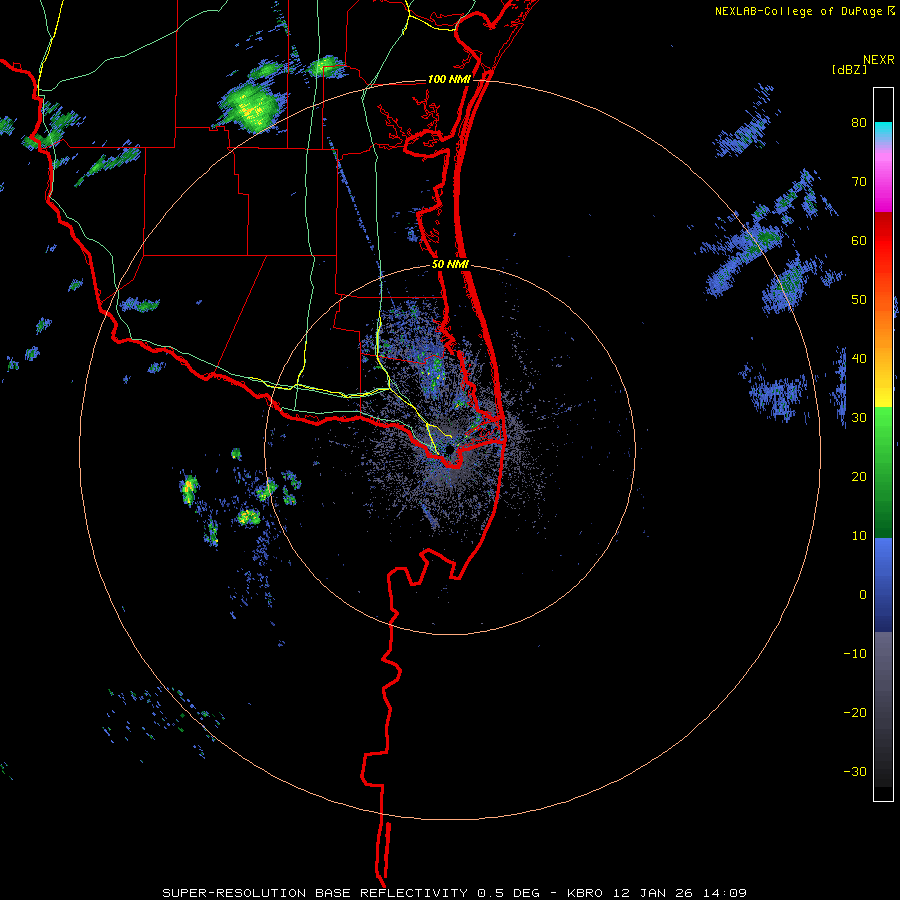Screen dimensions: 900x900
Task: Click the 10 dBZ scale value
Action: (859, 536)
